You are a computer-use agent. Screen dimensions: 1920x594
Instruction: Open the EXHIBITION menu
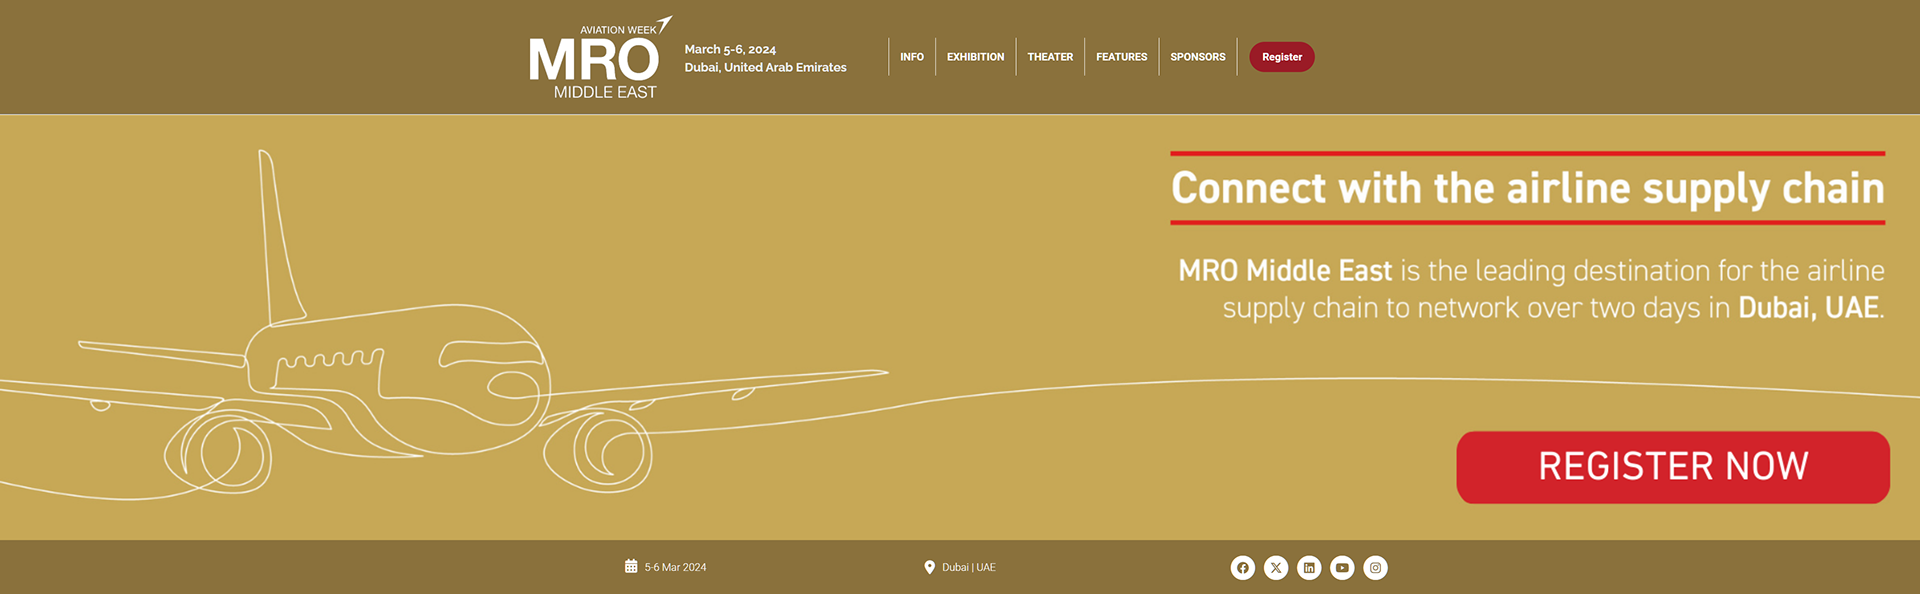click(x=976, y=57)
